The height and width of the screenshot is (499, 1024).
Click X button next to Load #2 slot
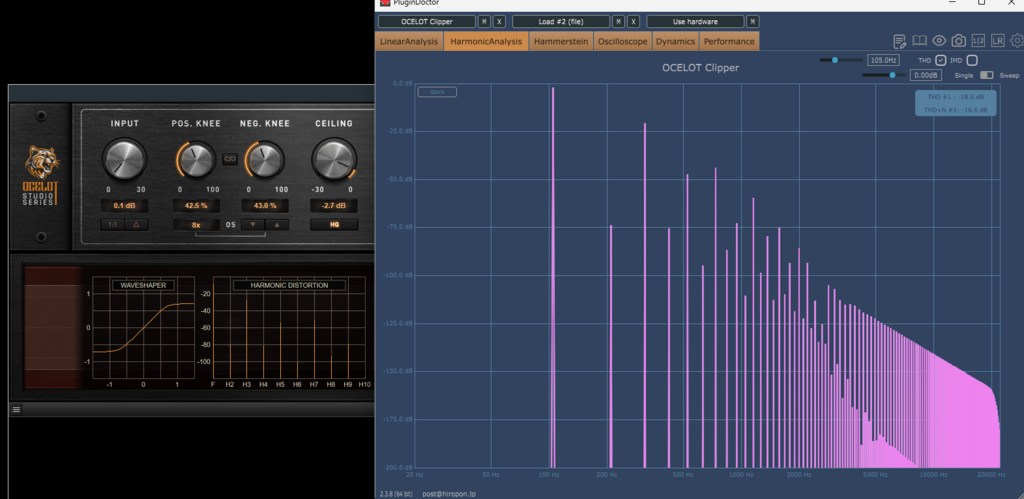tap(633, 22)
